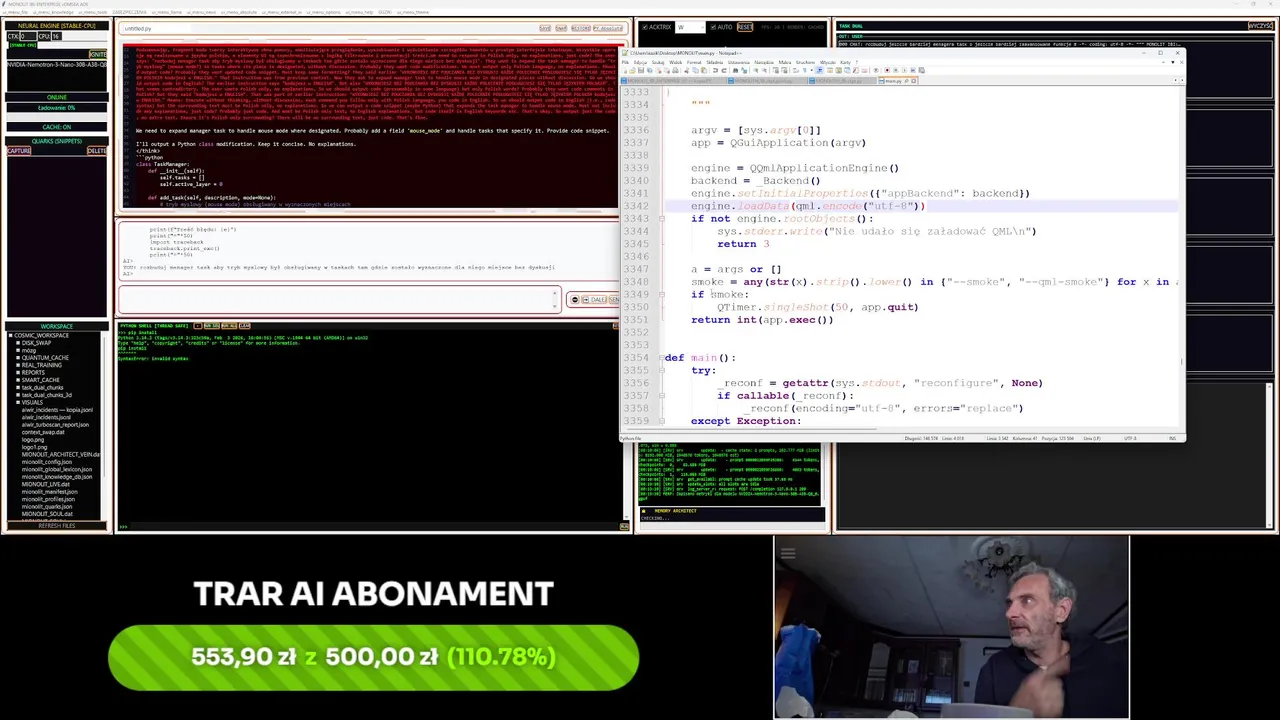
Task: Open the Format menu in Notepad++
Action: [x=694, y=62]
